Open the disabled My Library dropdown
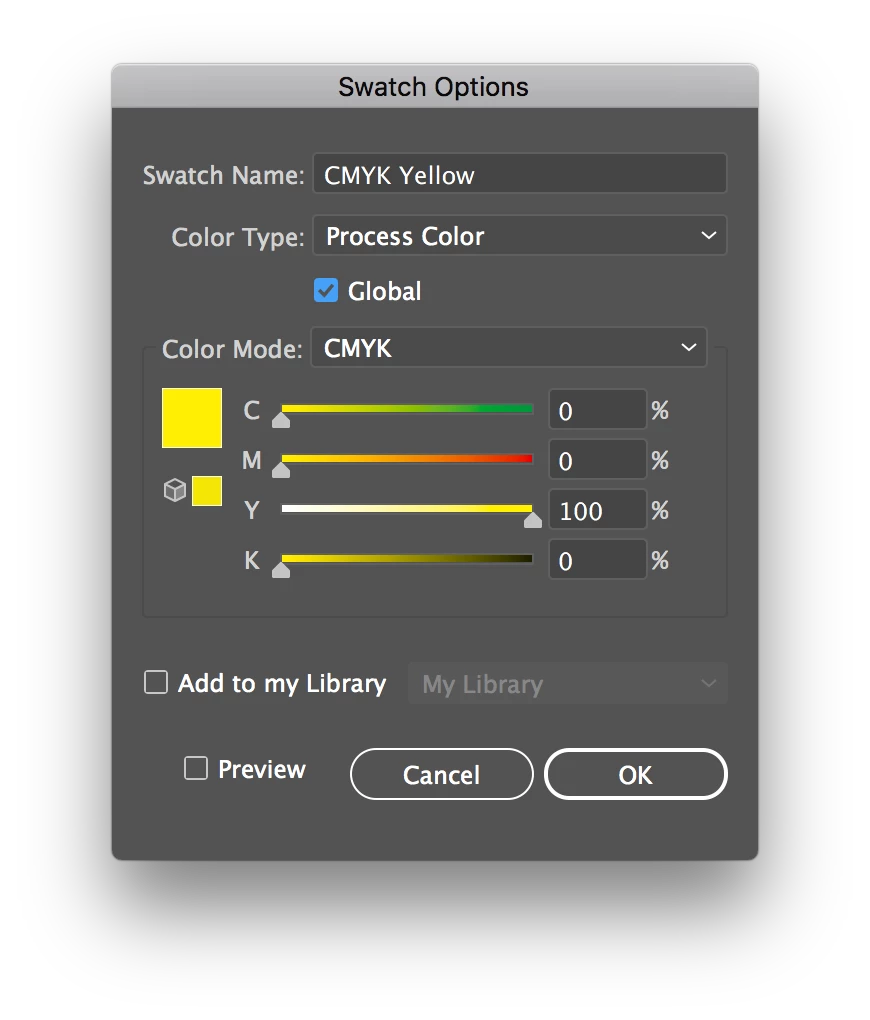870x1020 pixels. [567, 684]
